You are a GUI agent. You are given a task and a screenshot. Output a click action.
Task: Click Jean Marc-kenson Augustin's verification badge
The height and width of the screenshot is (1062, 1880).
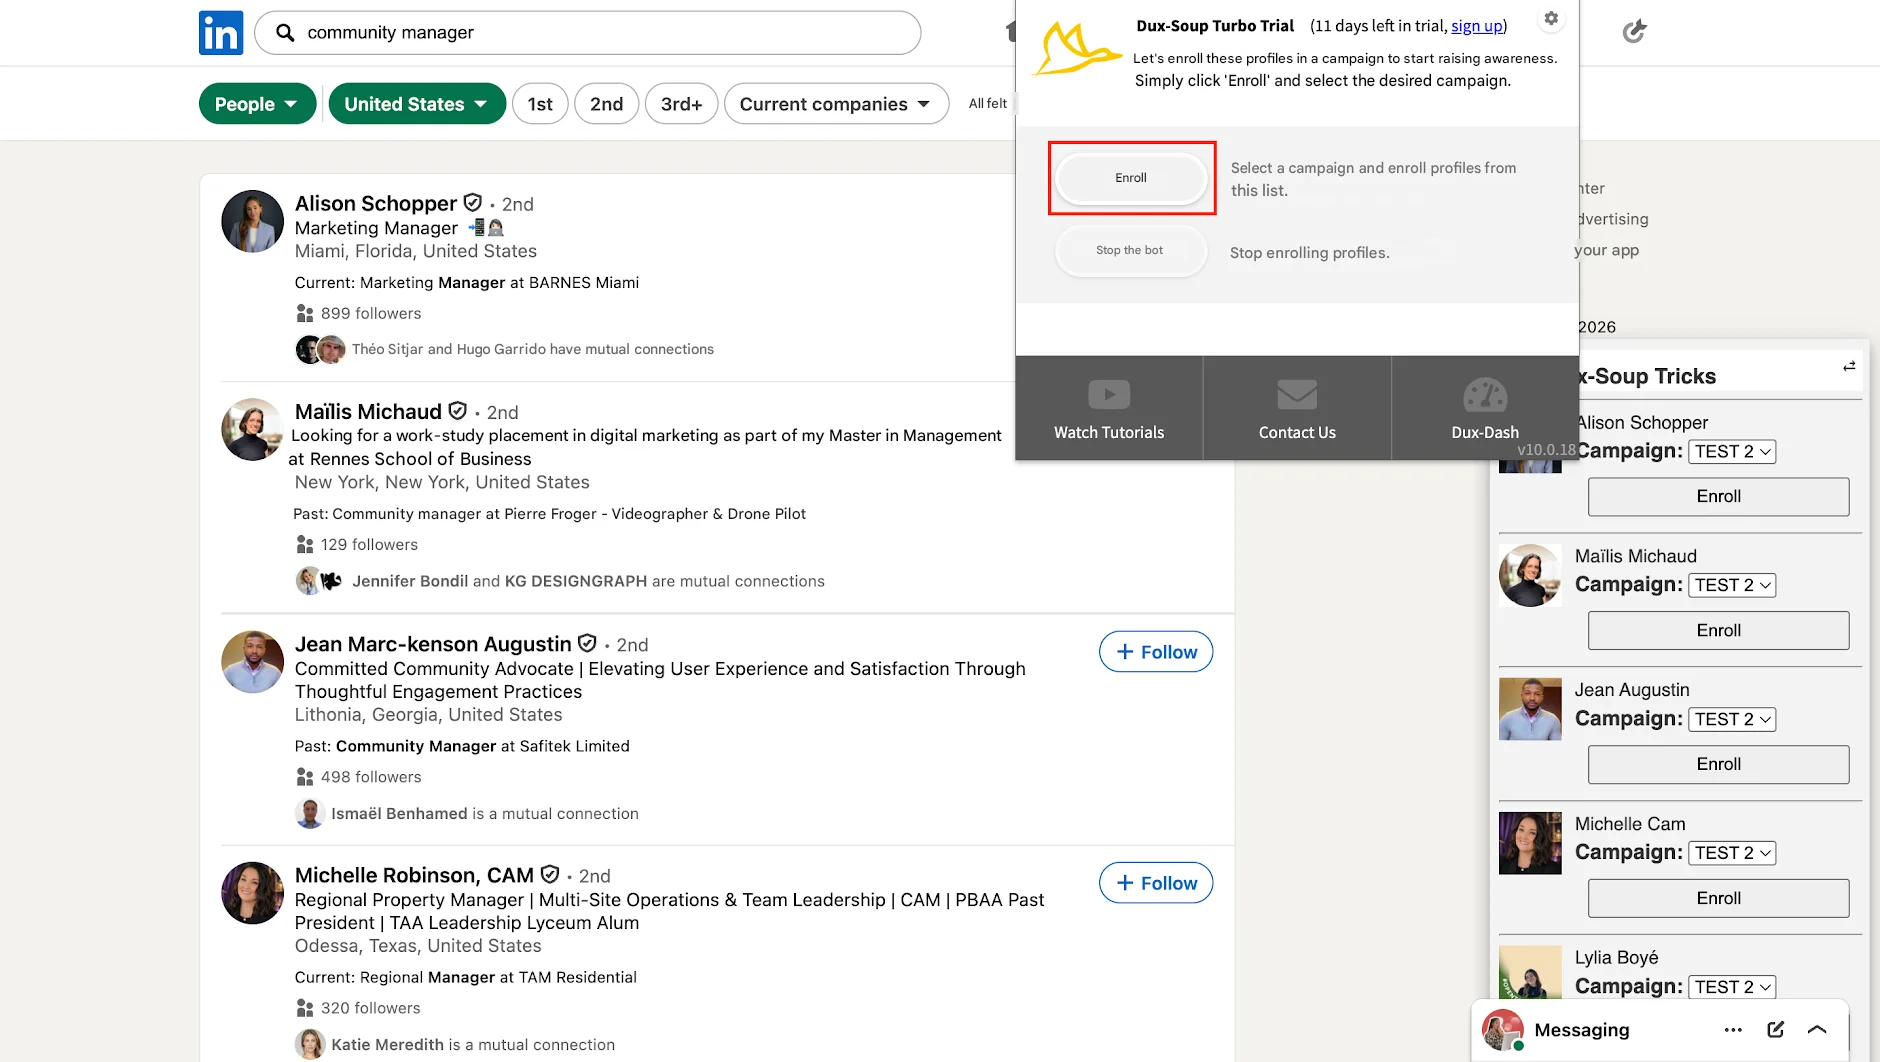coord(588,643)
